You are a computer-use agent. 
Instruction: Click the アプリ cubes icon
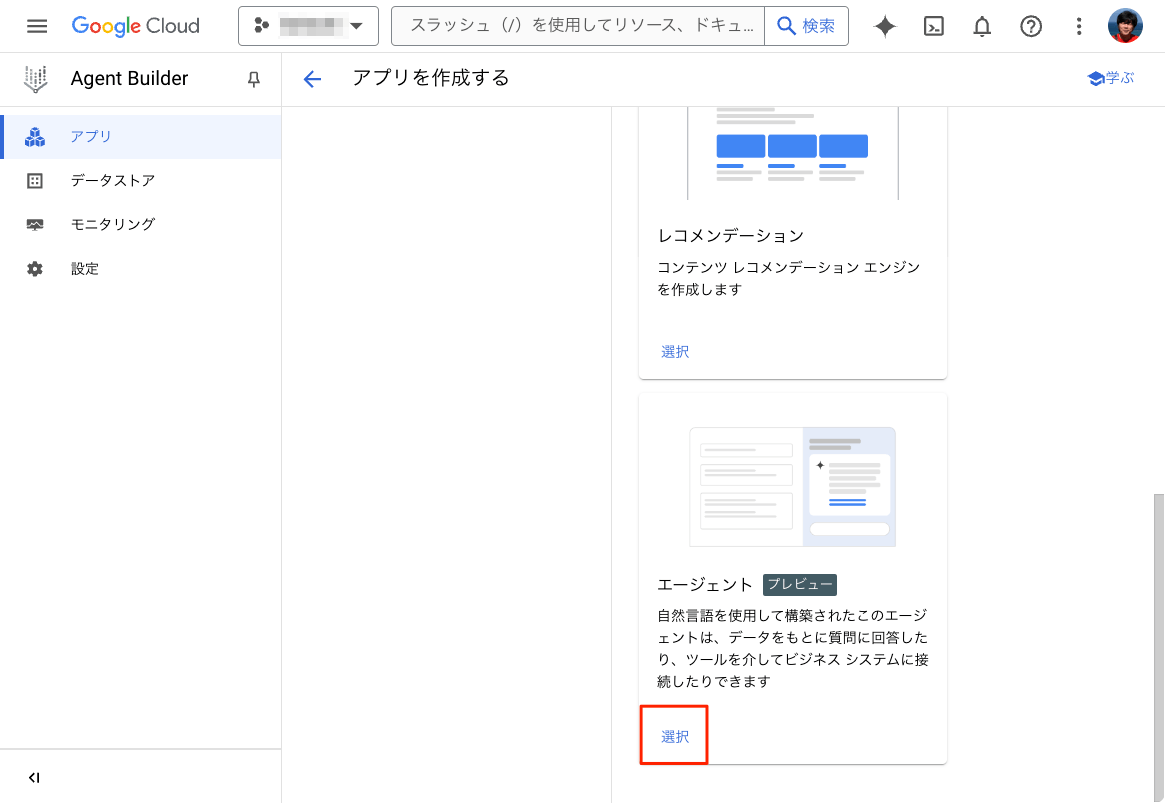[35, 137]
